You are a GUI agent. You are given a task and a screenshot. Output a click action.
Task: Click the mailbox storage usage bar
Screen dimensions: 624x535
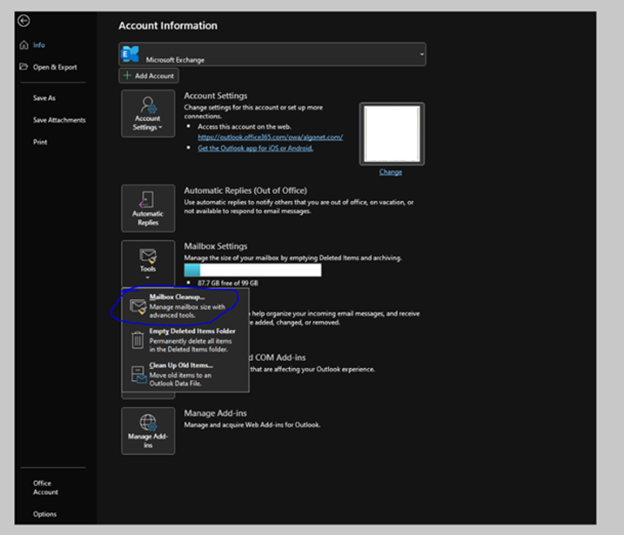tap(253, 270)
